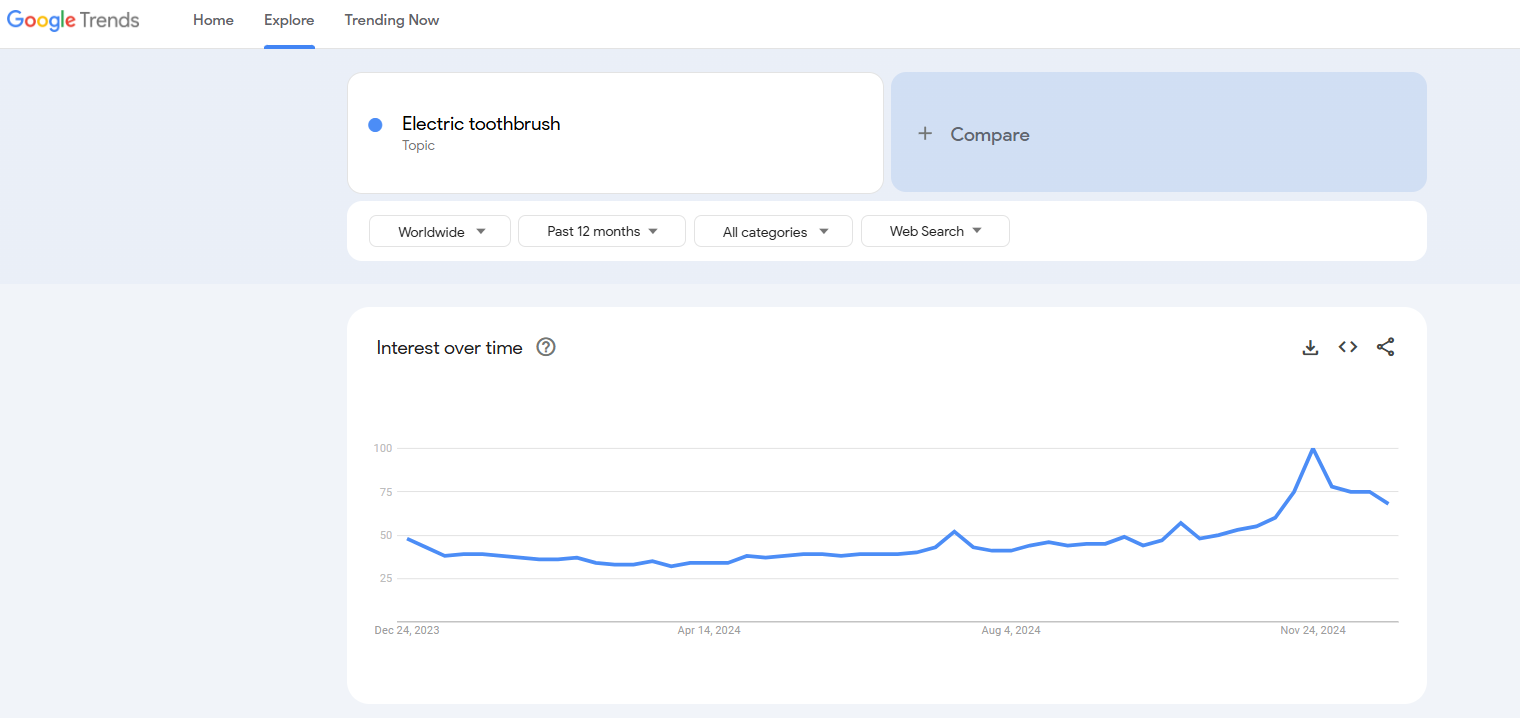
Task: Click the Dec 24, 2023 axis label
Action: point(407,630)
